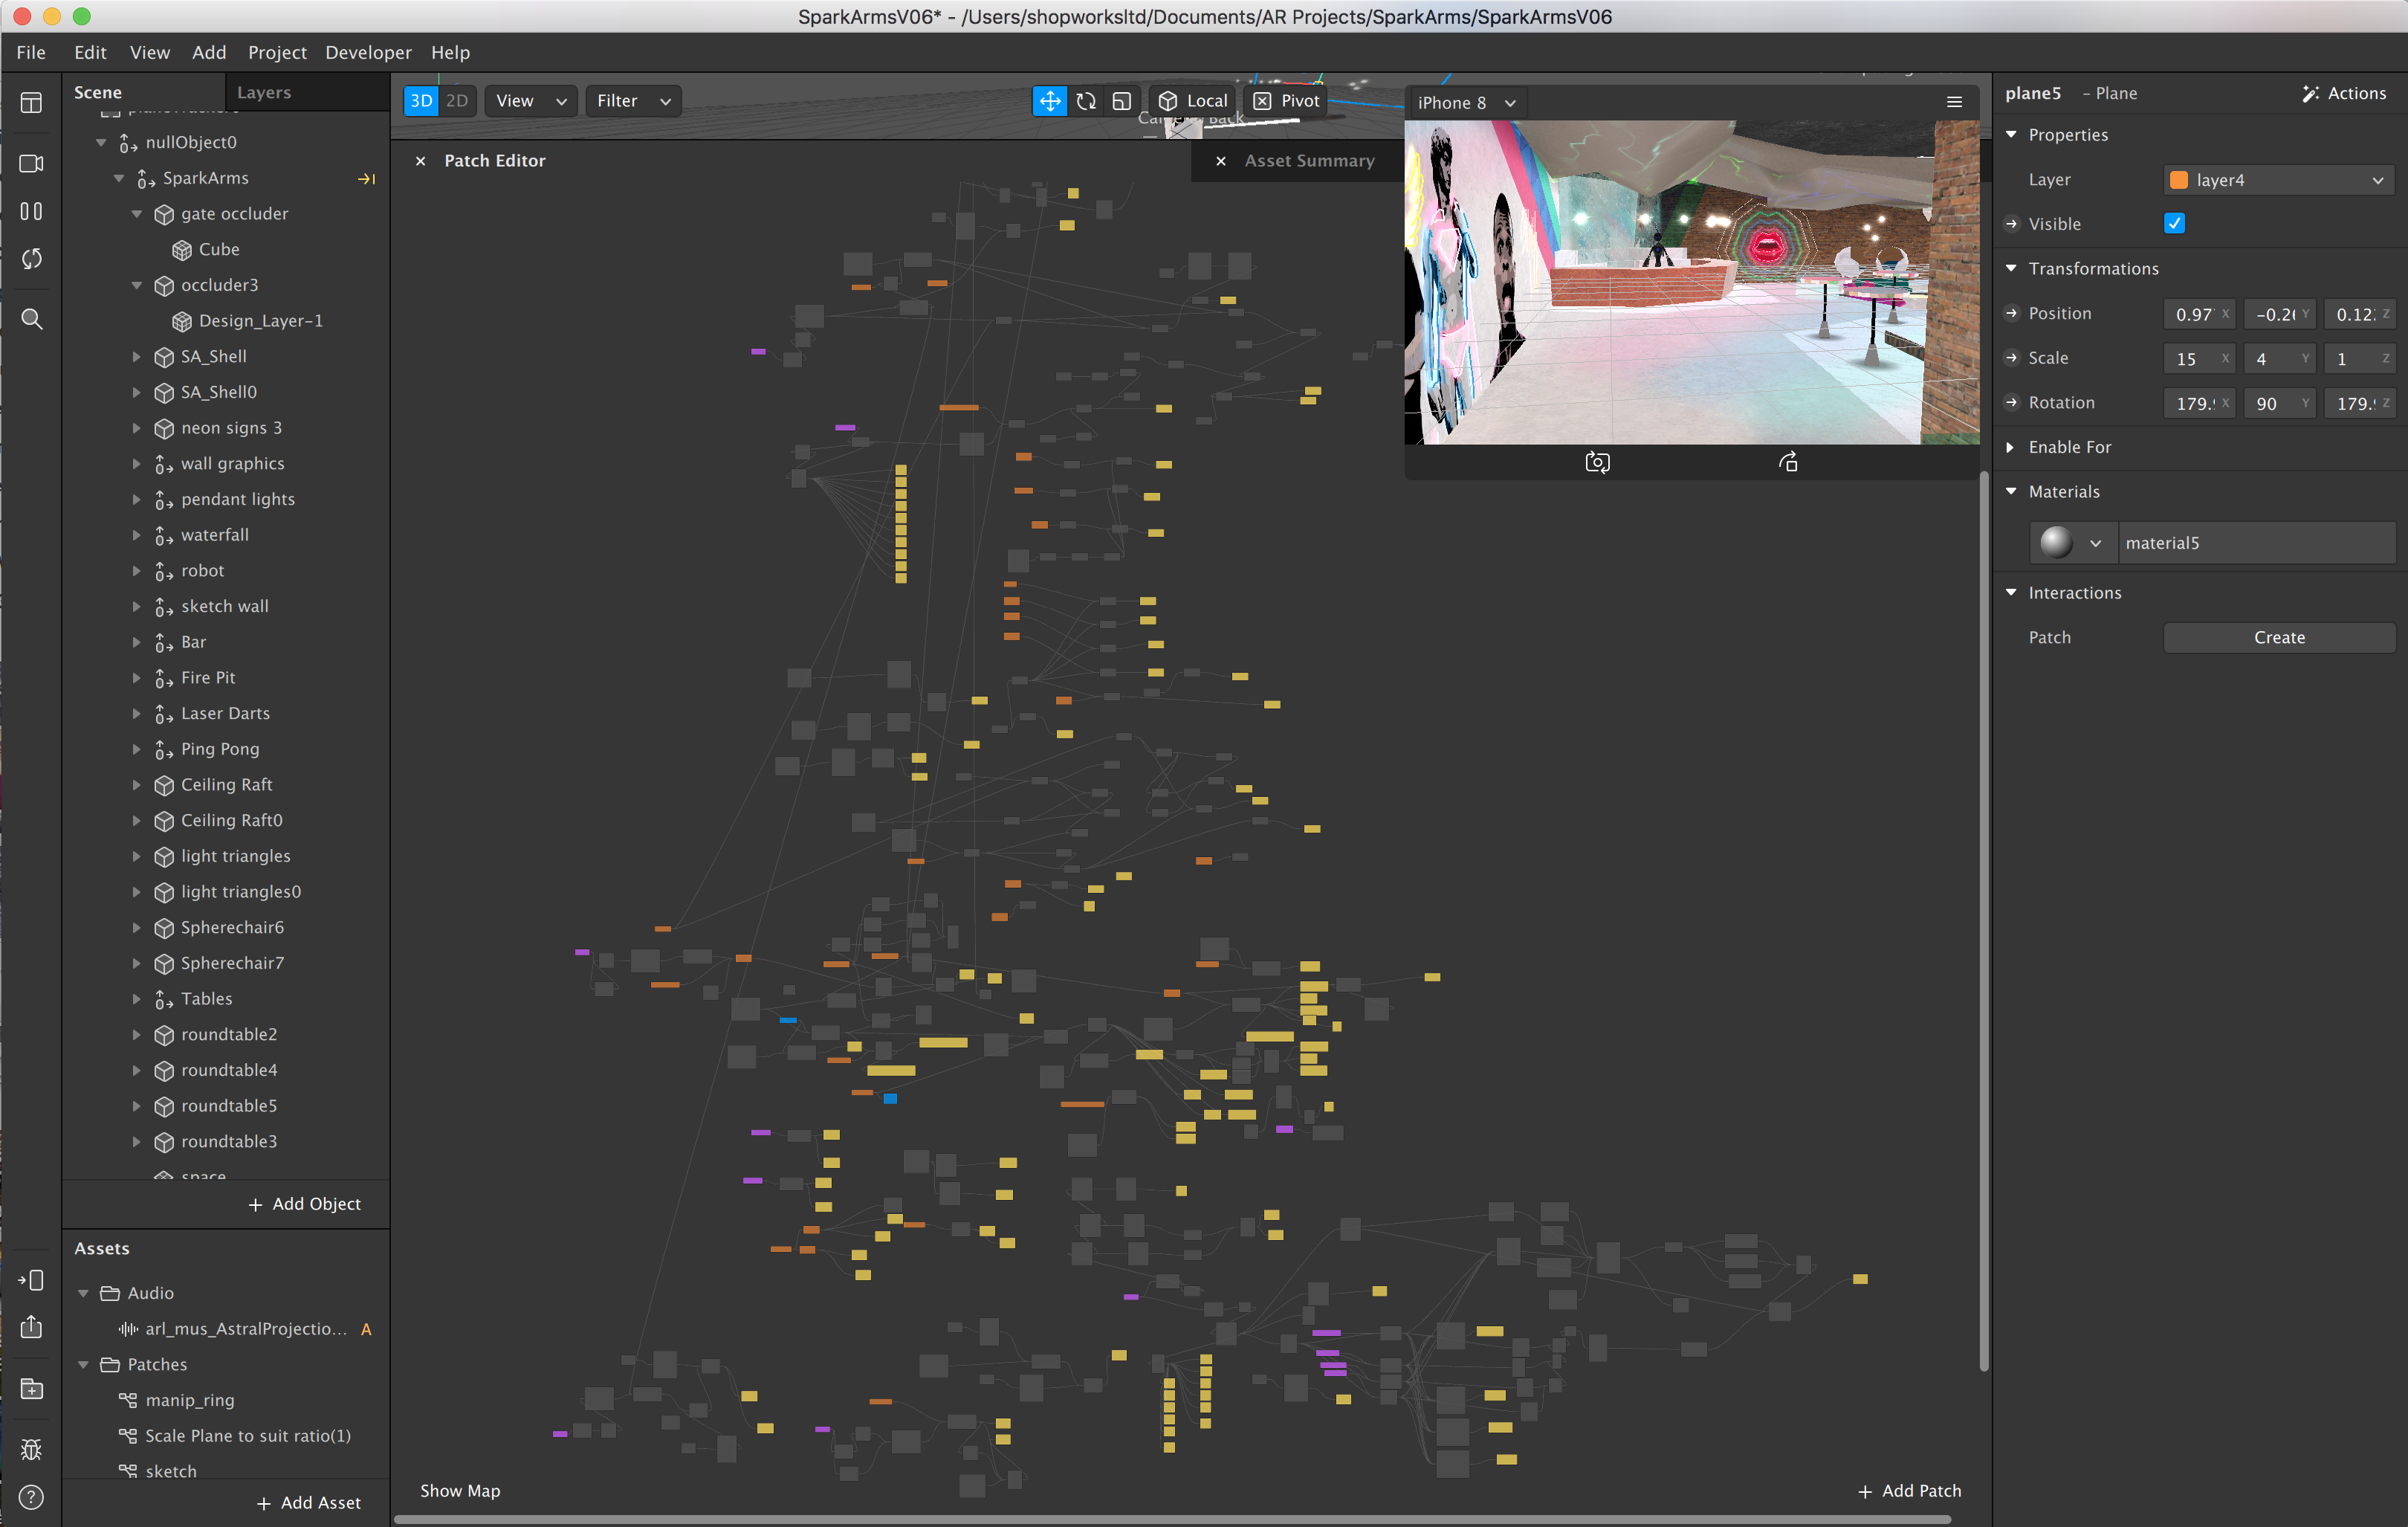Open the search magnifier icon in sidebar
This screenshot has width=2408, height=1527.
[x=31, y=319]
